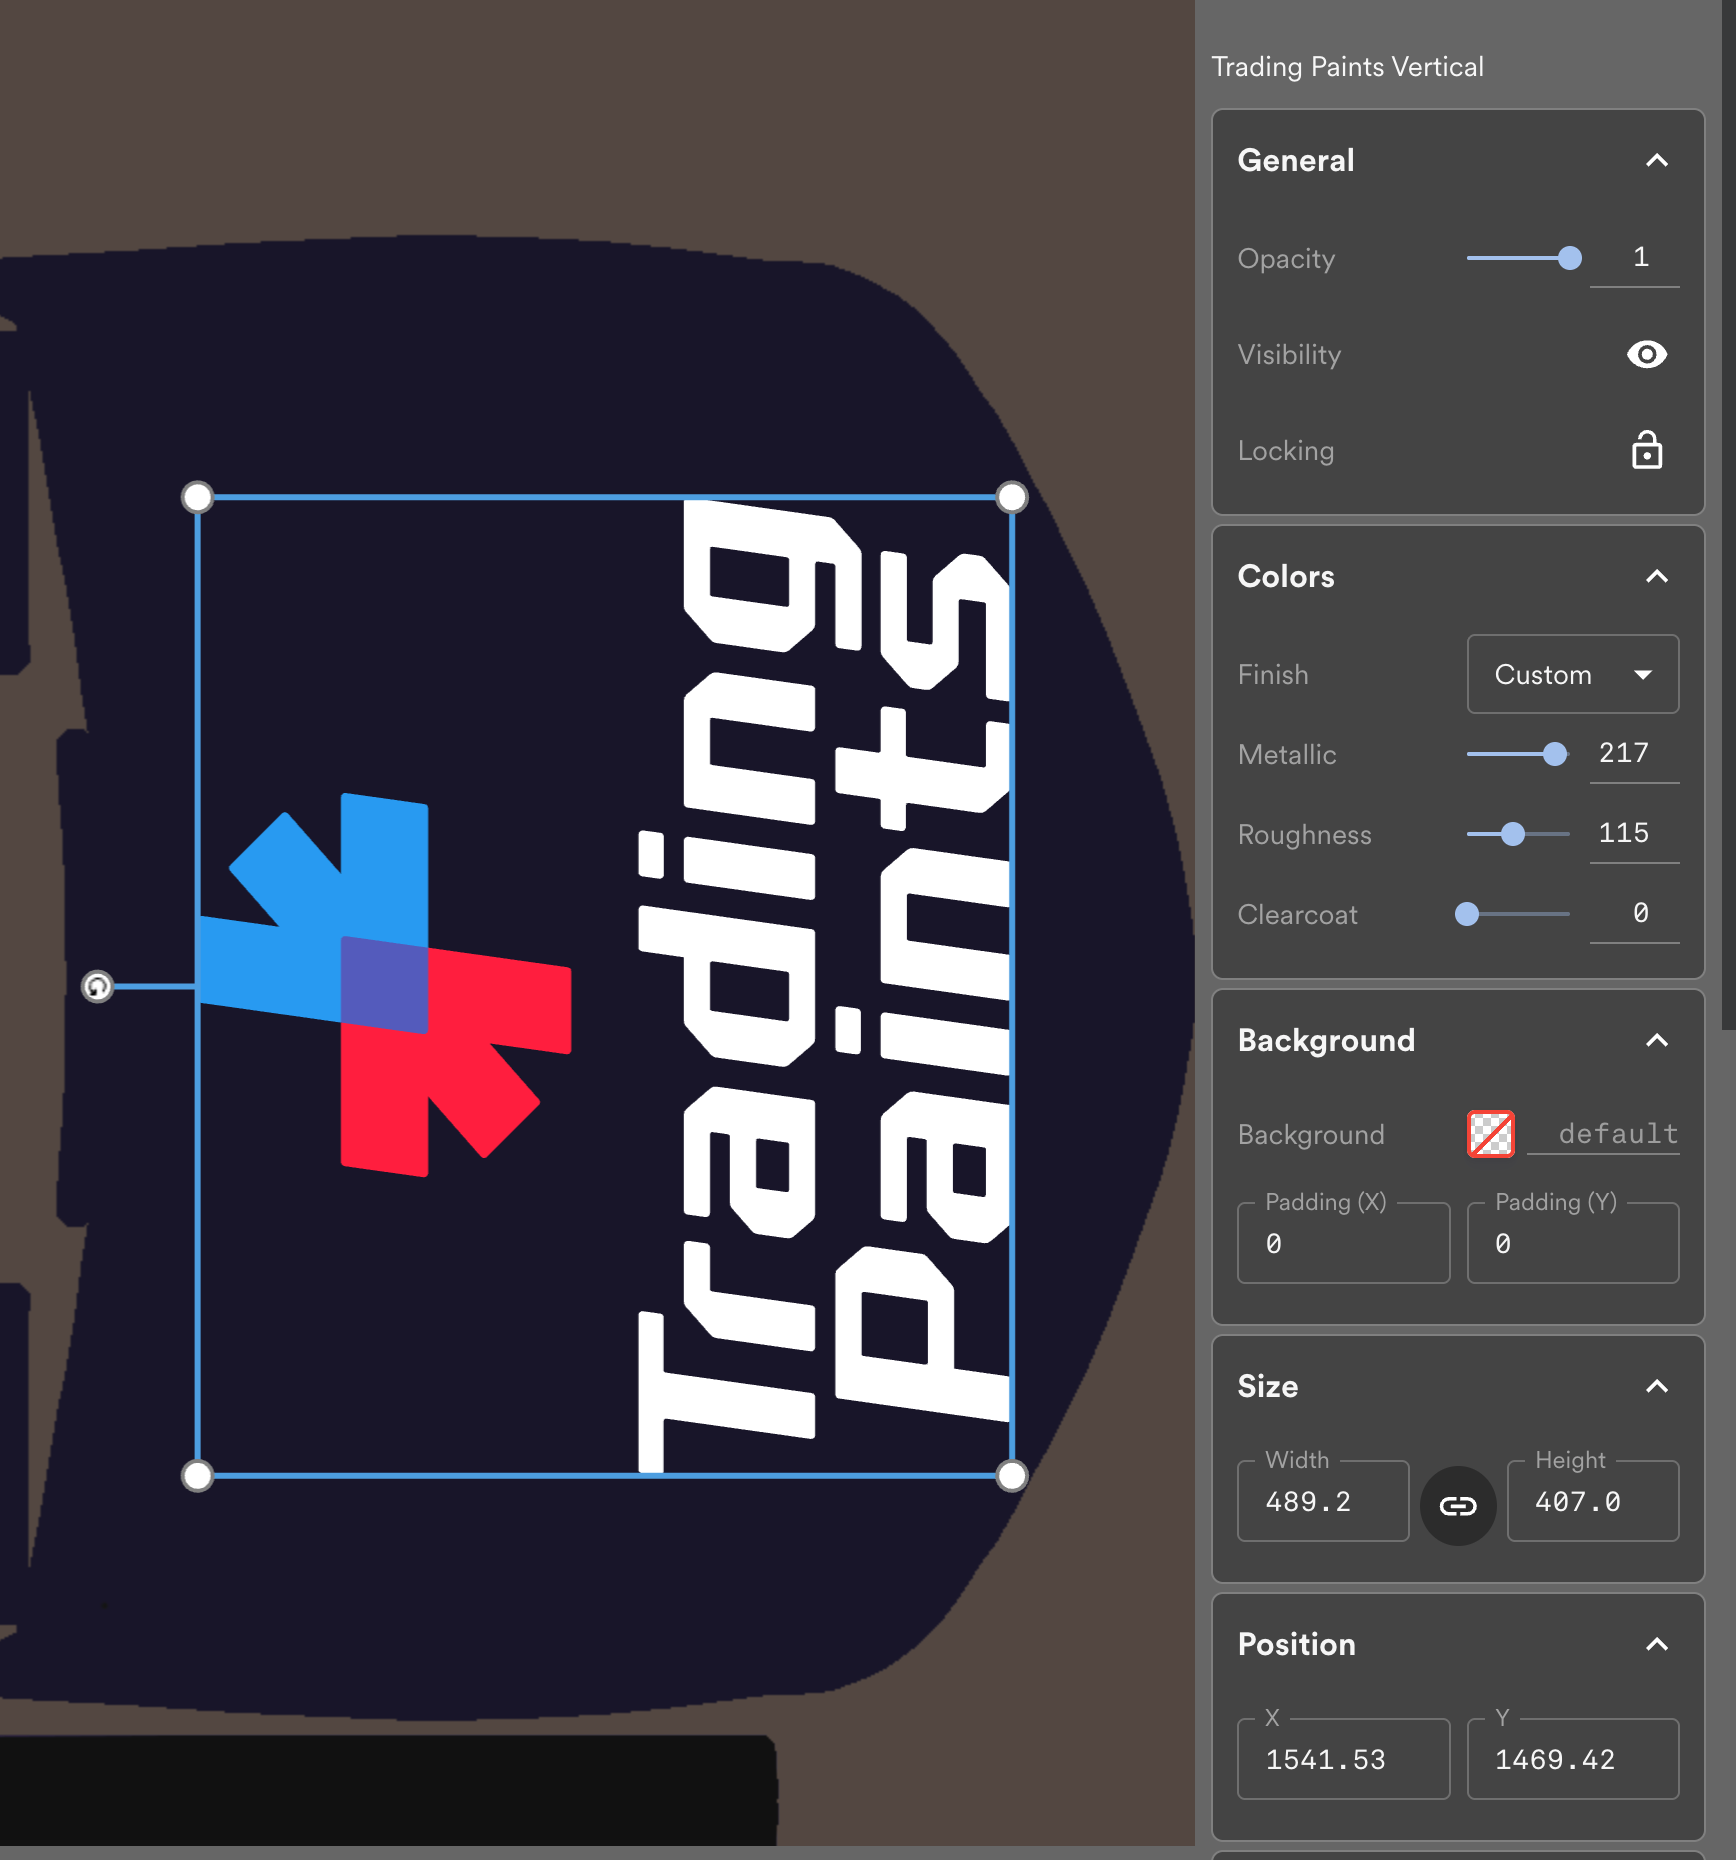The image size is (1736, 1860).
Task: Open the Finish dropdown set to Custom
Action: click(1572, 675)
